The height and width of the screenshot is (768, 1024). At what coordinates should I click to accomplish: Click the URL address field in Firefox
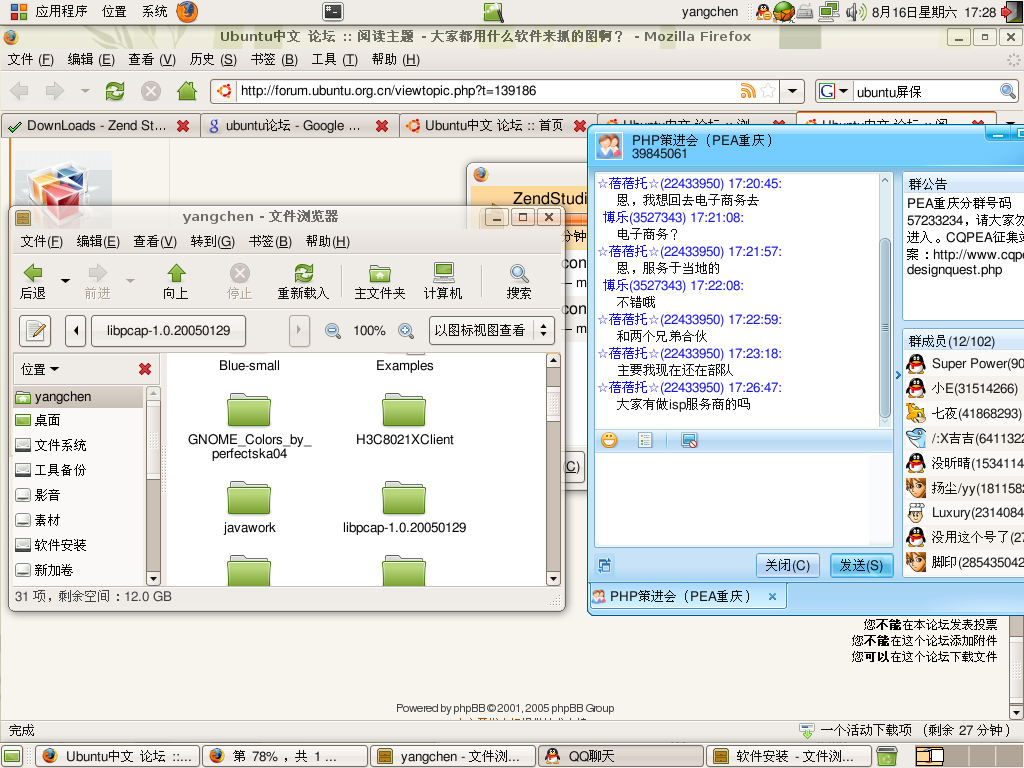(487, 91)
